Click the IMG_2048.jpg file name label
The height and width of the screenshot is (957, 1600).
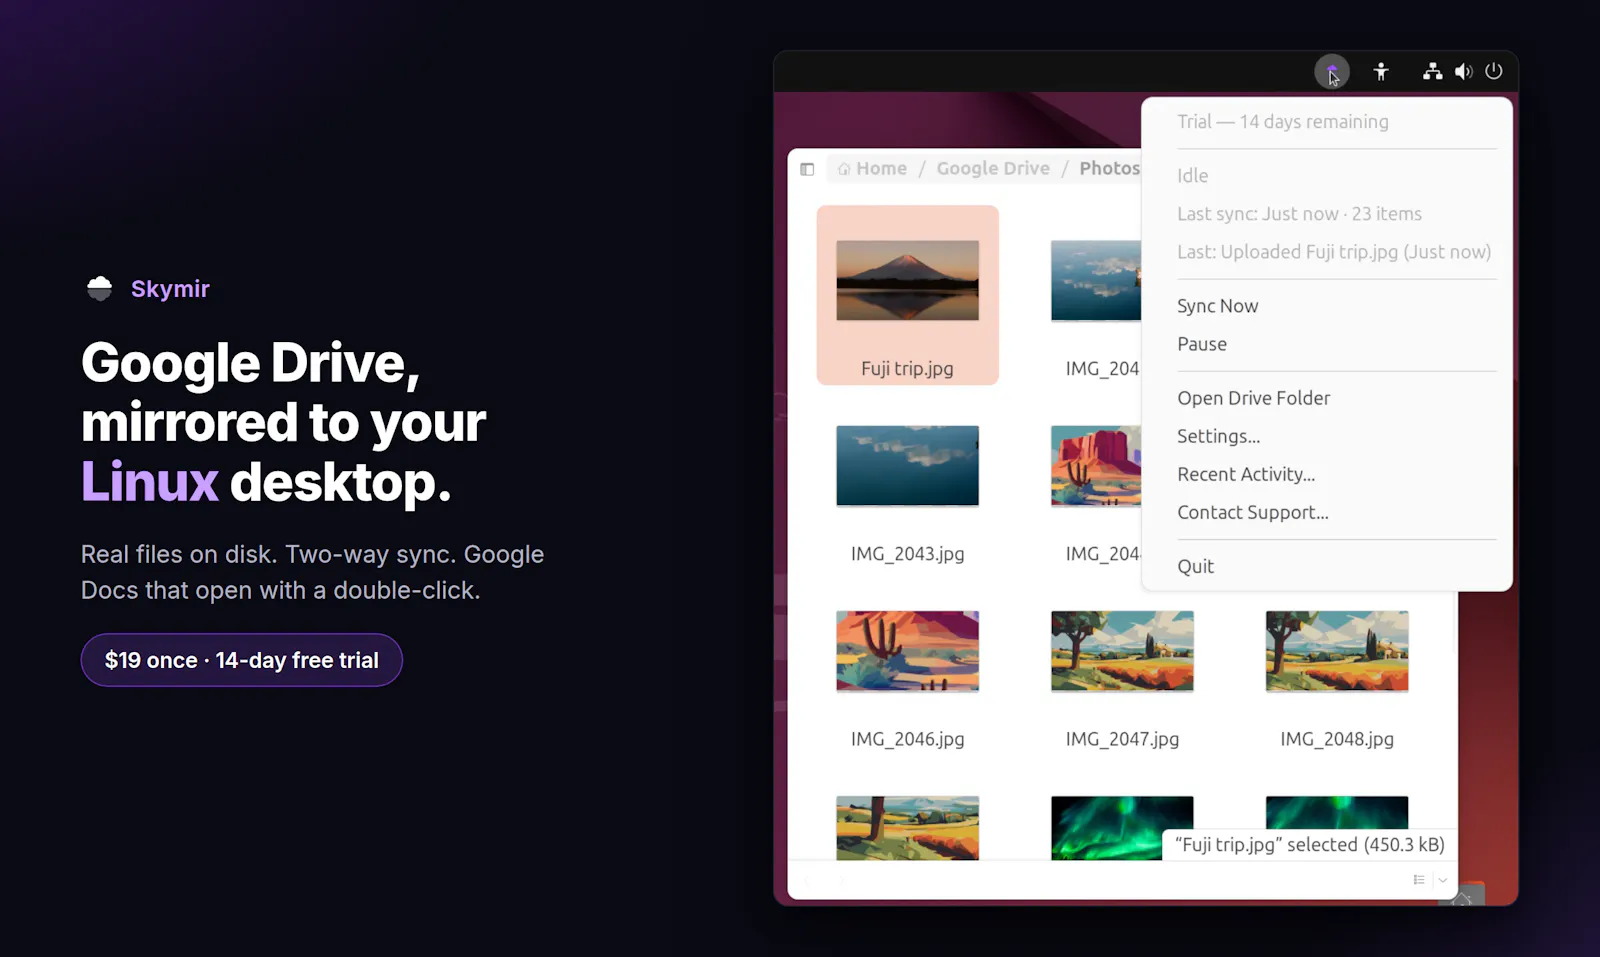point(1337,739)
